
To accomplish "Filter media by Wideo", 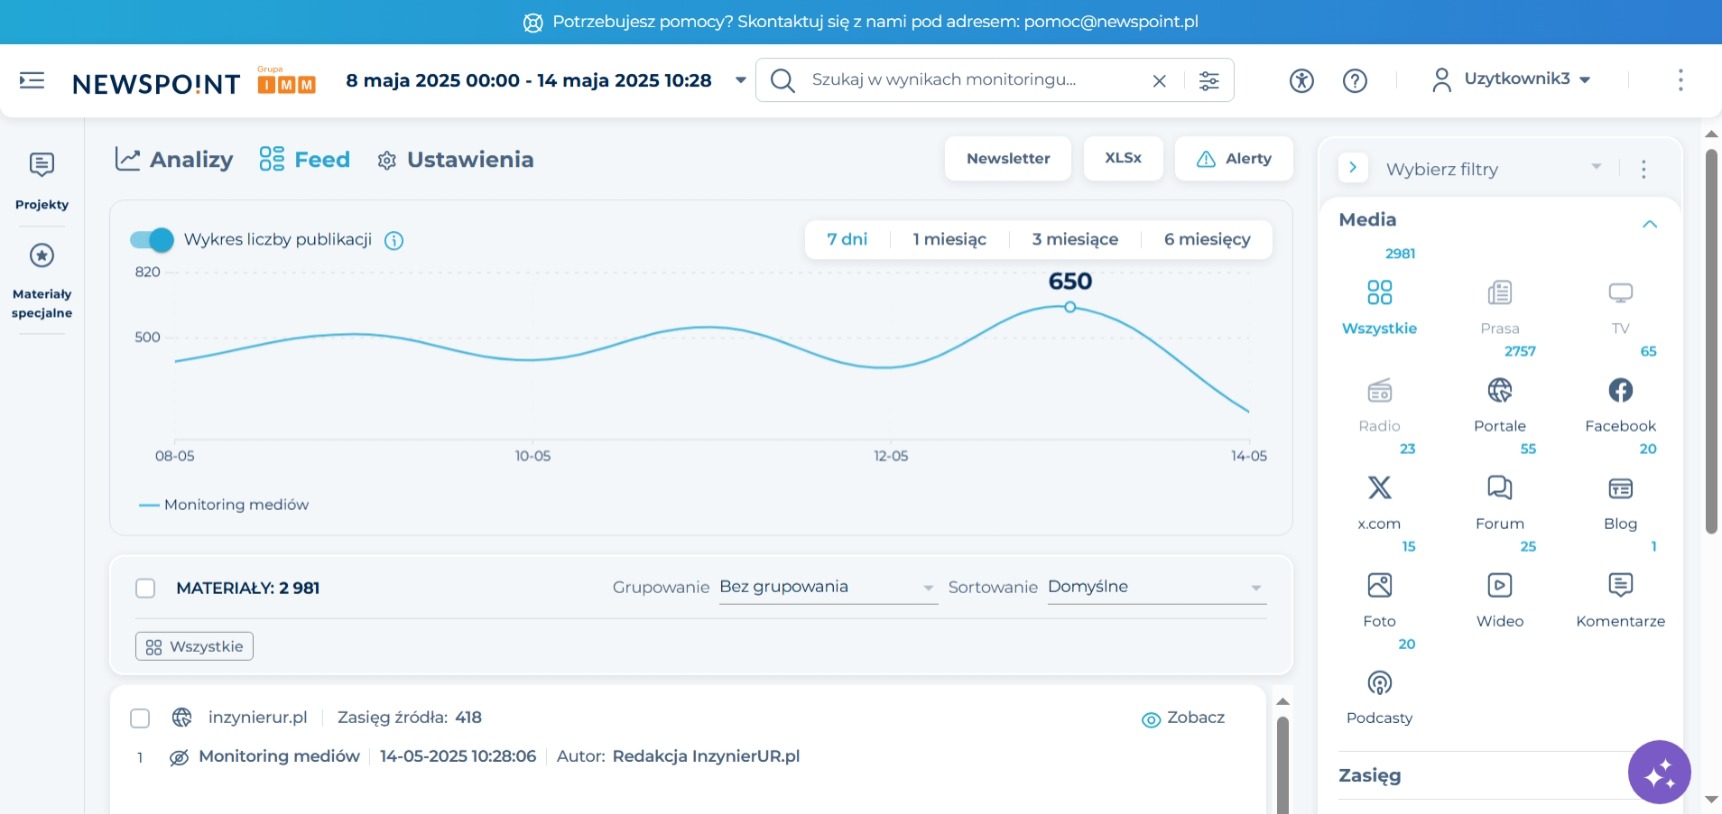I will 1499,600.
